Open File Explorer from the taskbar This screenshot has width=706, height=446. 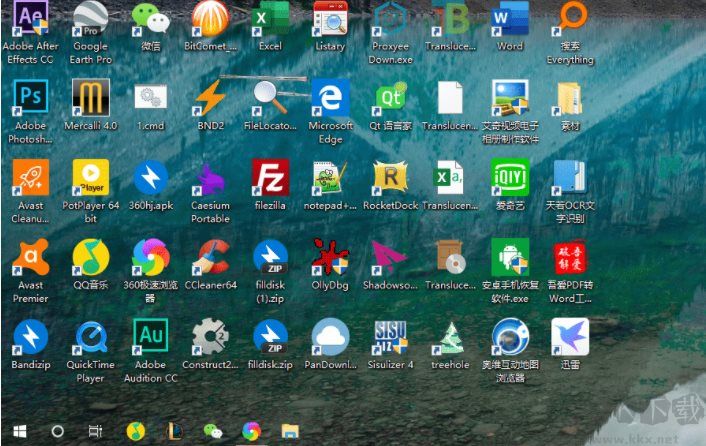pos(290,431)
